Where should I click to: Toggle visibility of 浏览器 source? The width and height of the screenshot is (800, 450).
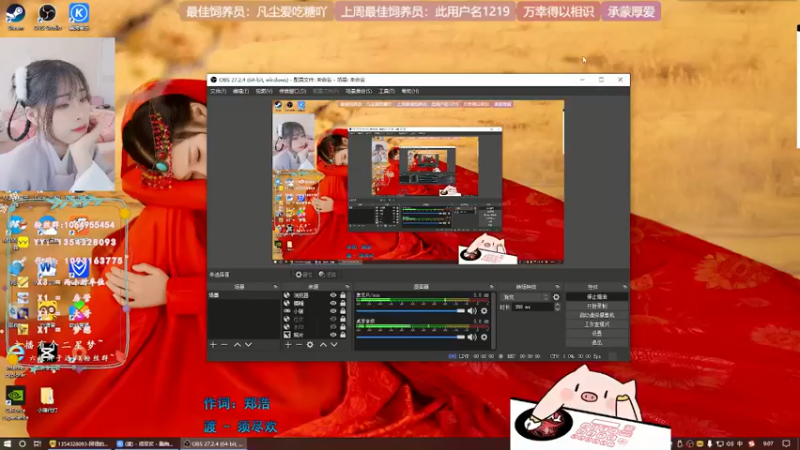pos(333,295)
